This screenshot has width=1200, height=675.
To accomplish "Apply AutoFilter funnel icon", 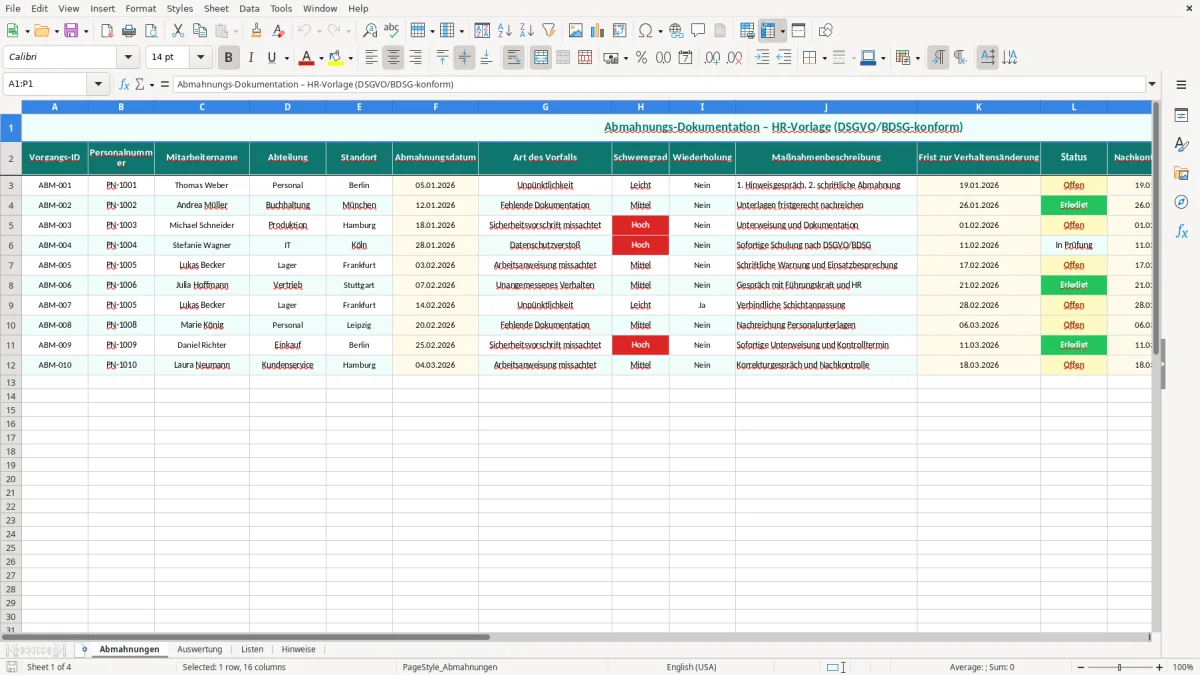I will point(548,31).
